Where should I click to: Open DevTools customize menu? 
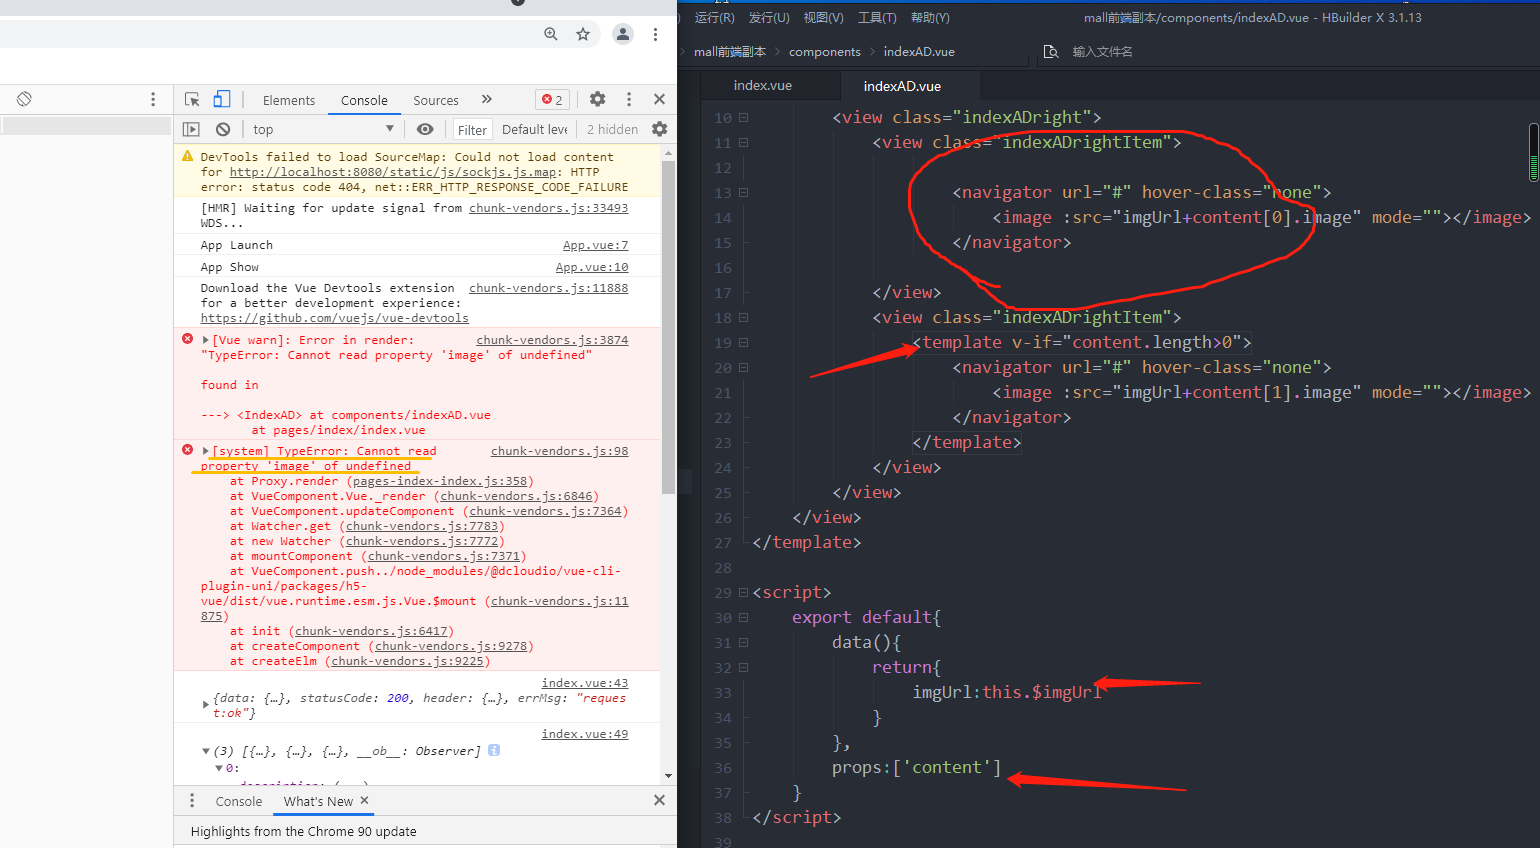click(x=629, y=99)
